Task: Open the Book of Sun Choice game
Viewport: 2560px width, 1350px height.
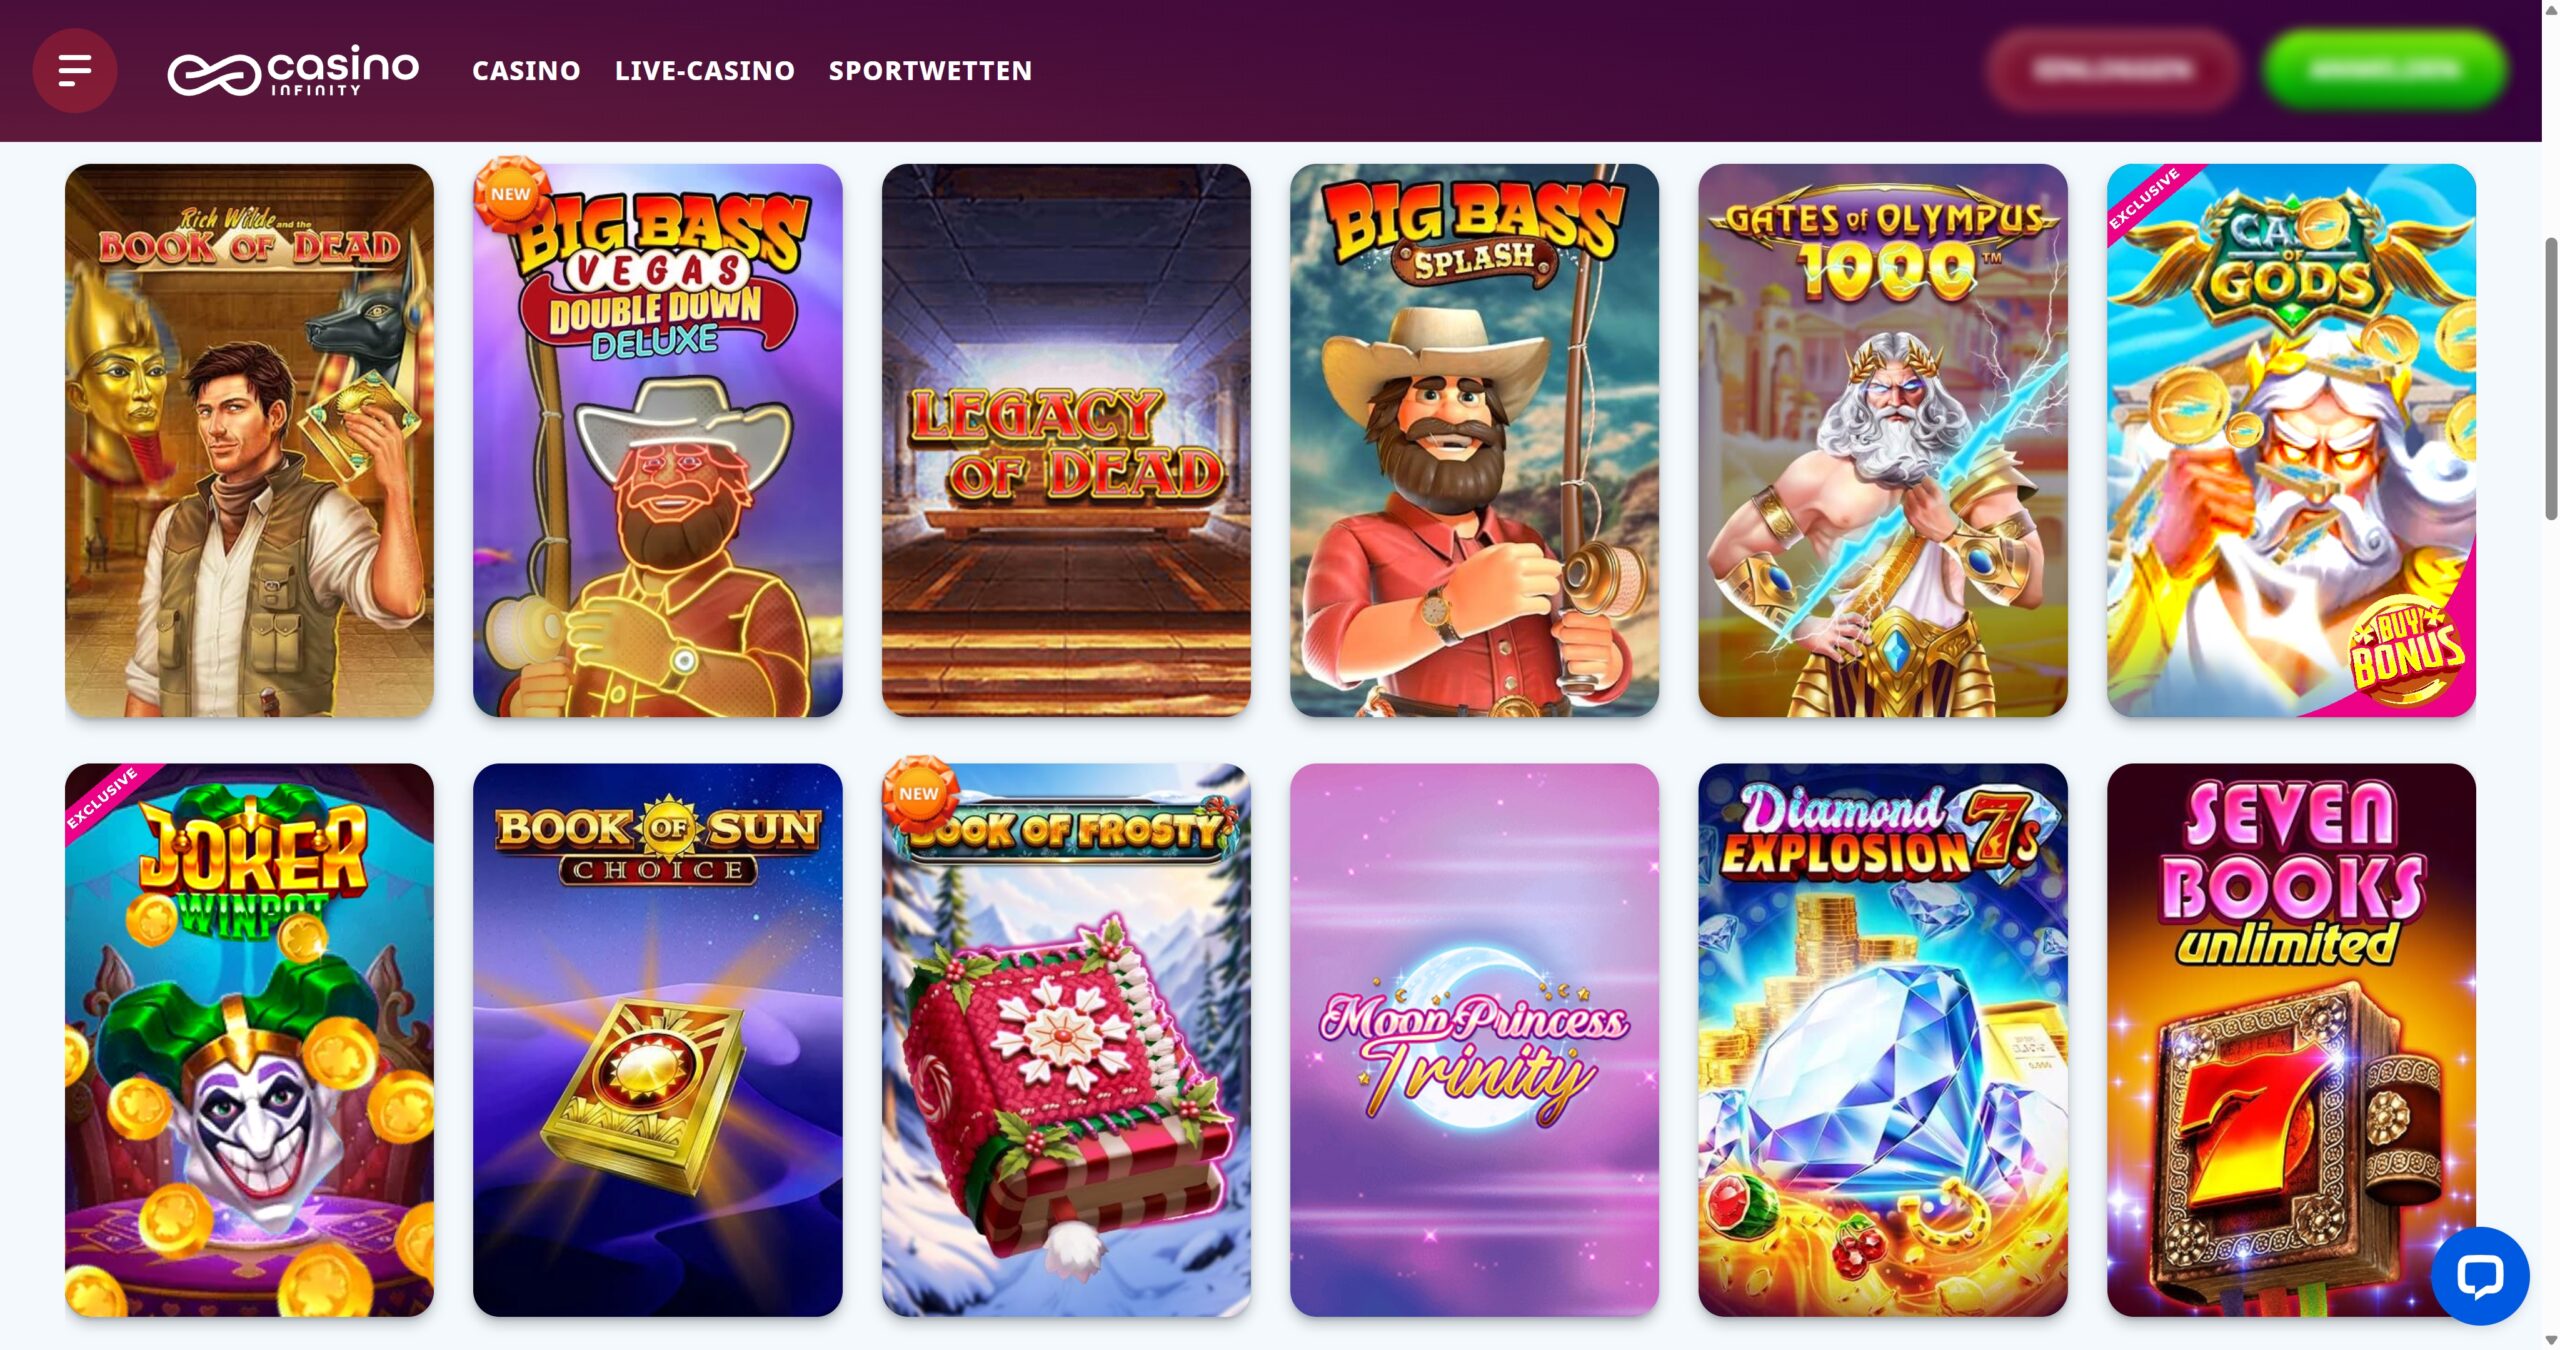Action: click(x=658, y=1040)
